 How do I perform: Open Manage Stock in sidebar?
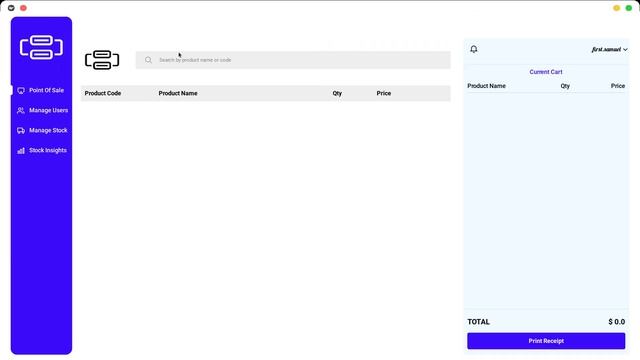48,130
